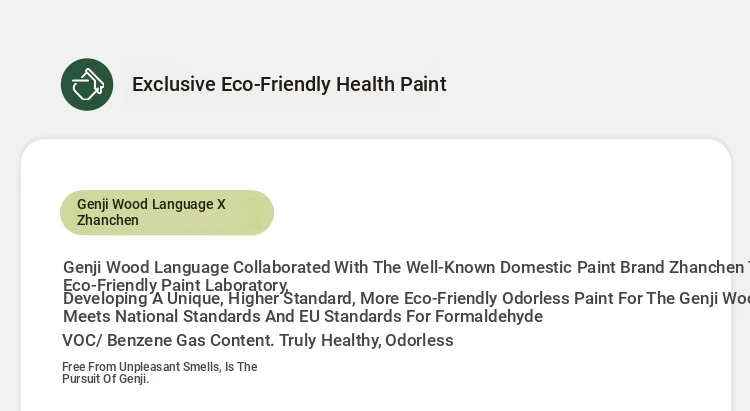Click the line starting Genji Wood Language Collaborated

coord(406,267)
